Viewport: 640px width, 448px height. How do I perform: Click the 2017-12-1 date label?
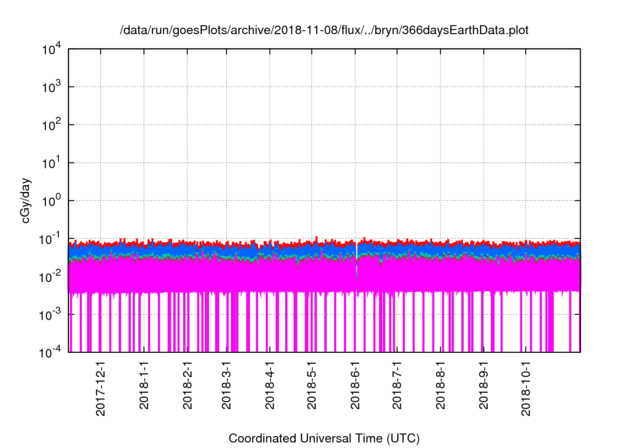(x=100, y=388)
